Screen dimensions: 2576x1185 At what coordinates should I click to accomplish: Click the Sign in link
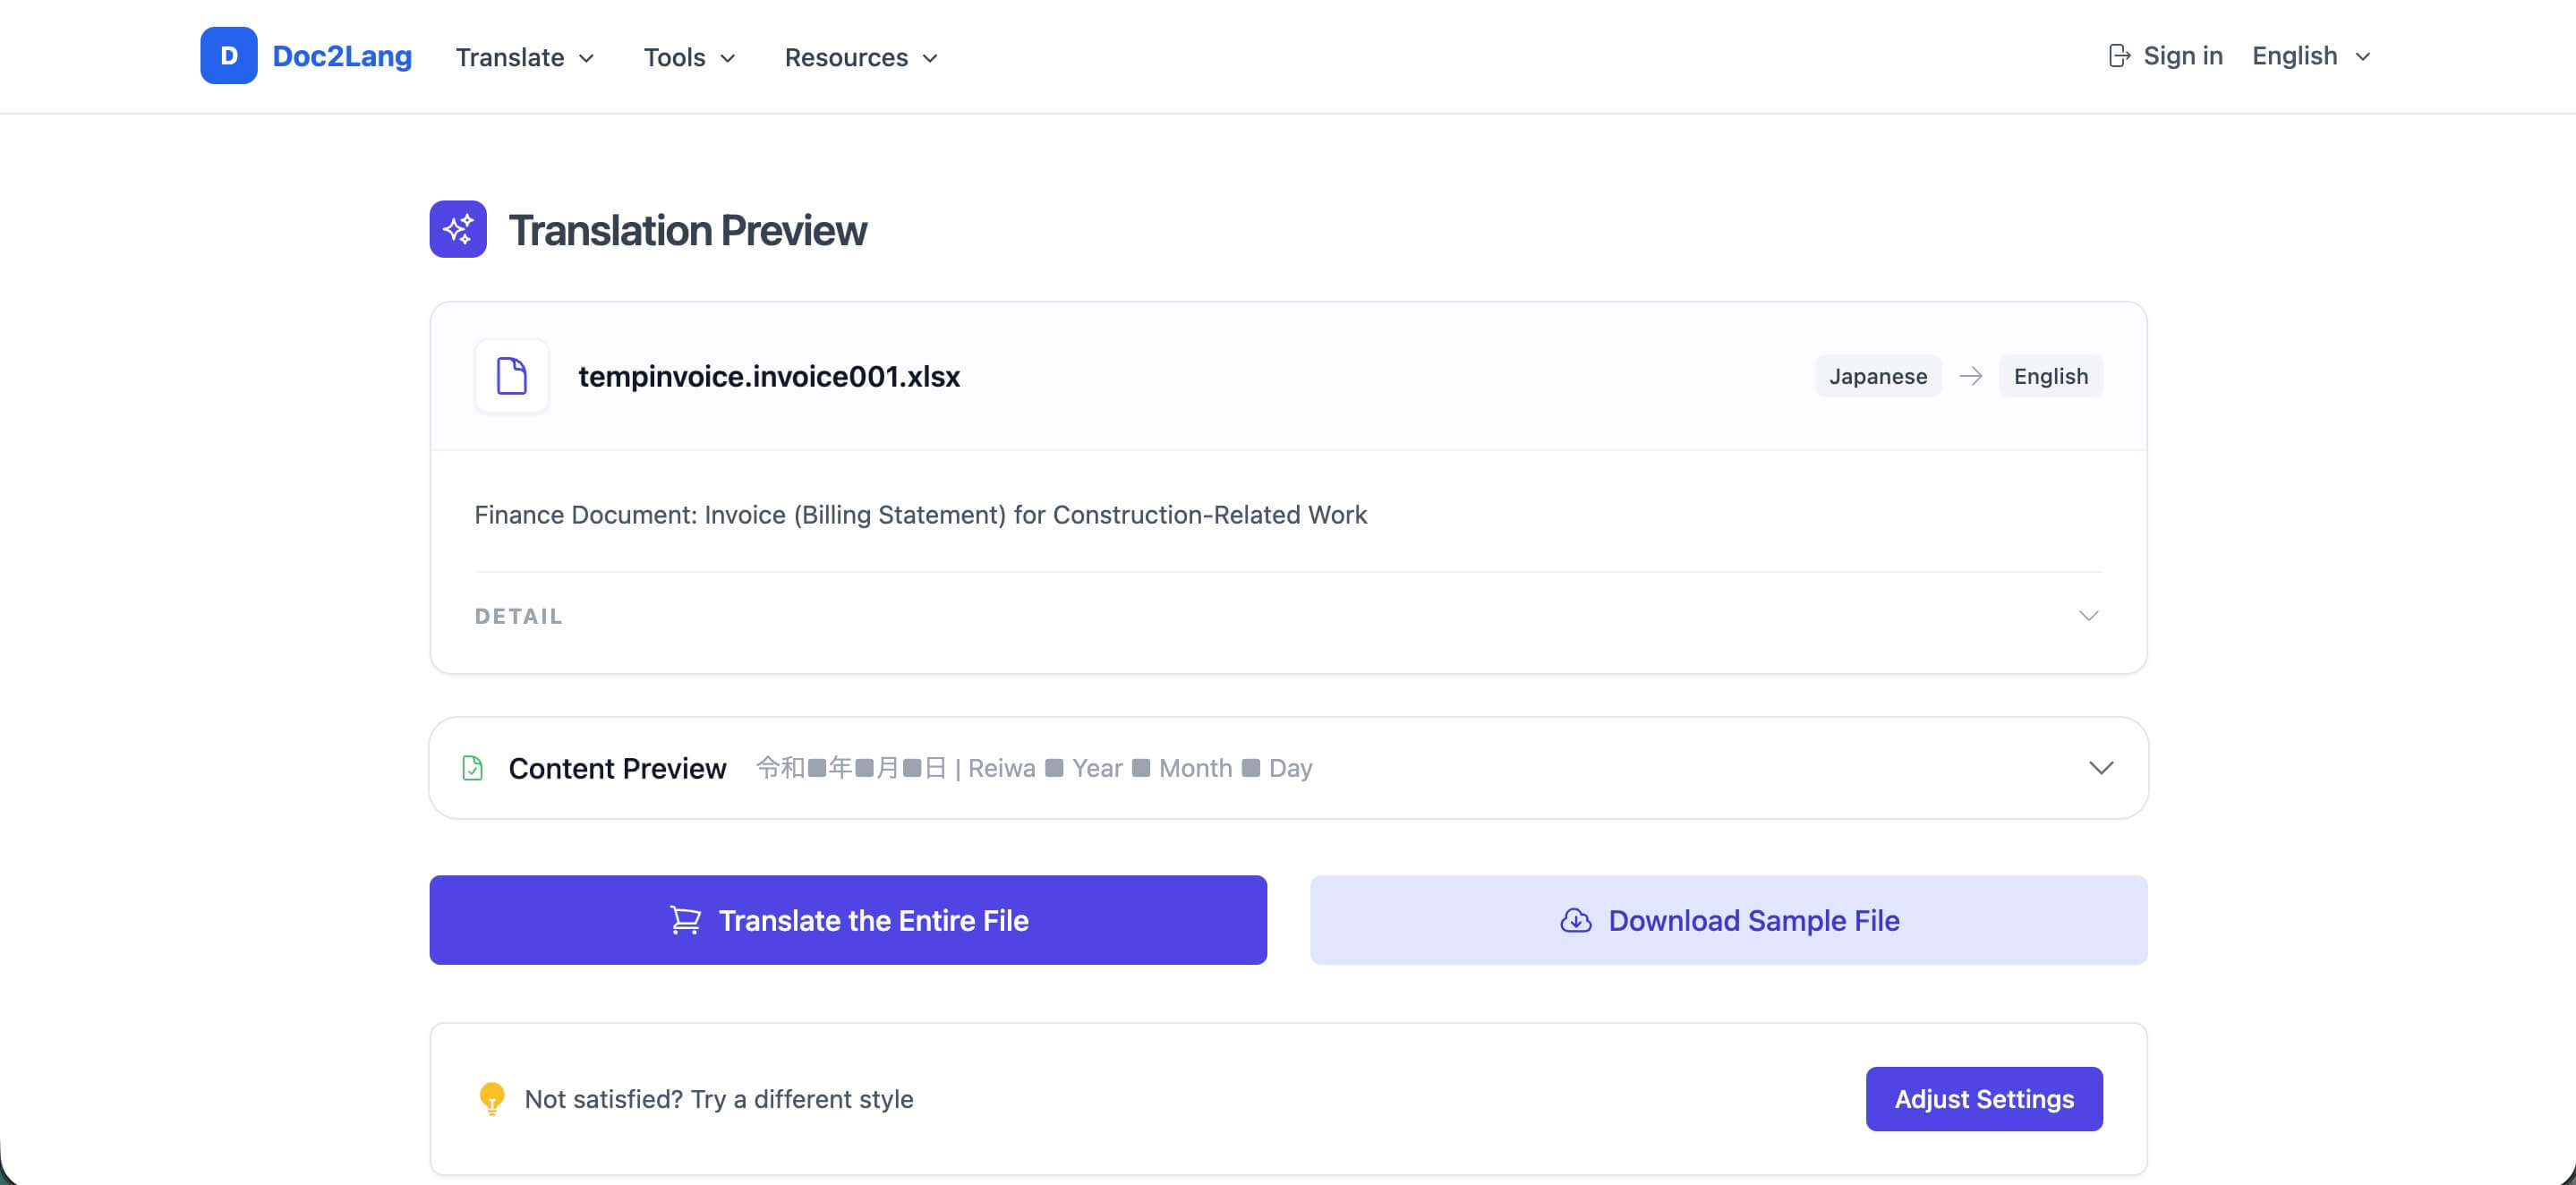point(2182,56)
